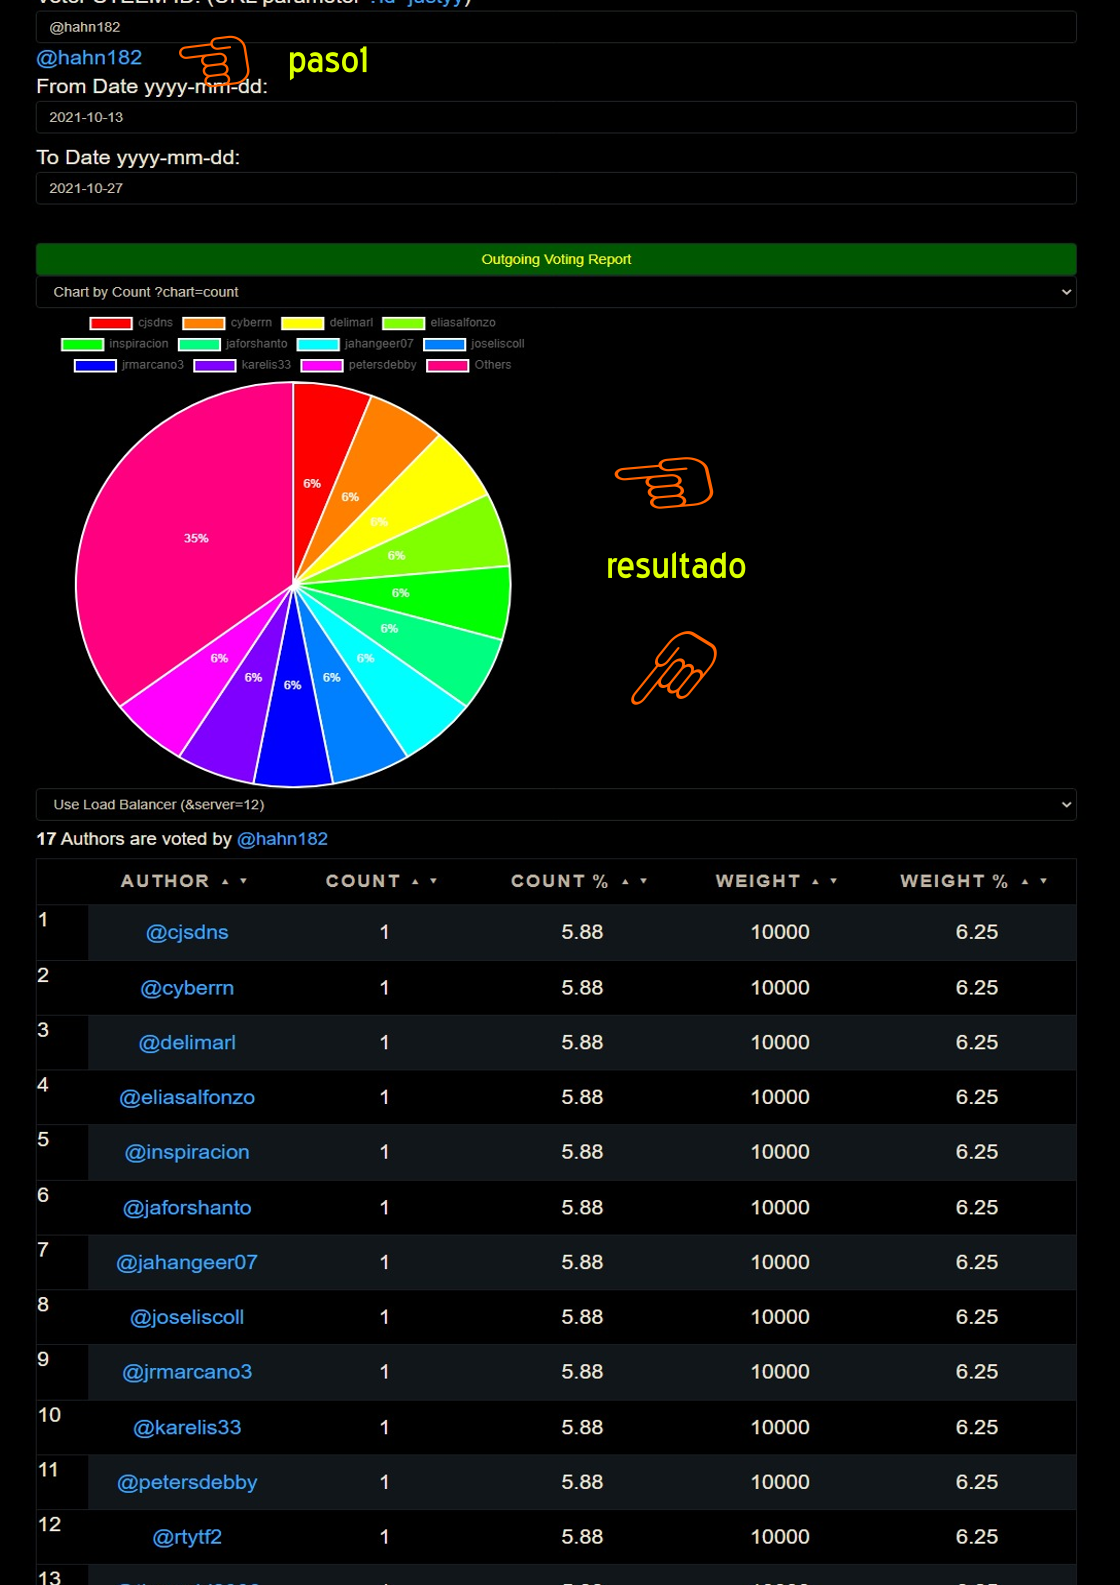
Task: Toggle the orange cyberrn legend swatch
Action: pyautogui.click(x=203, y=323)
